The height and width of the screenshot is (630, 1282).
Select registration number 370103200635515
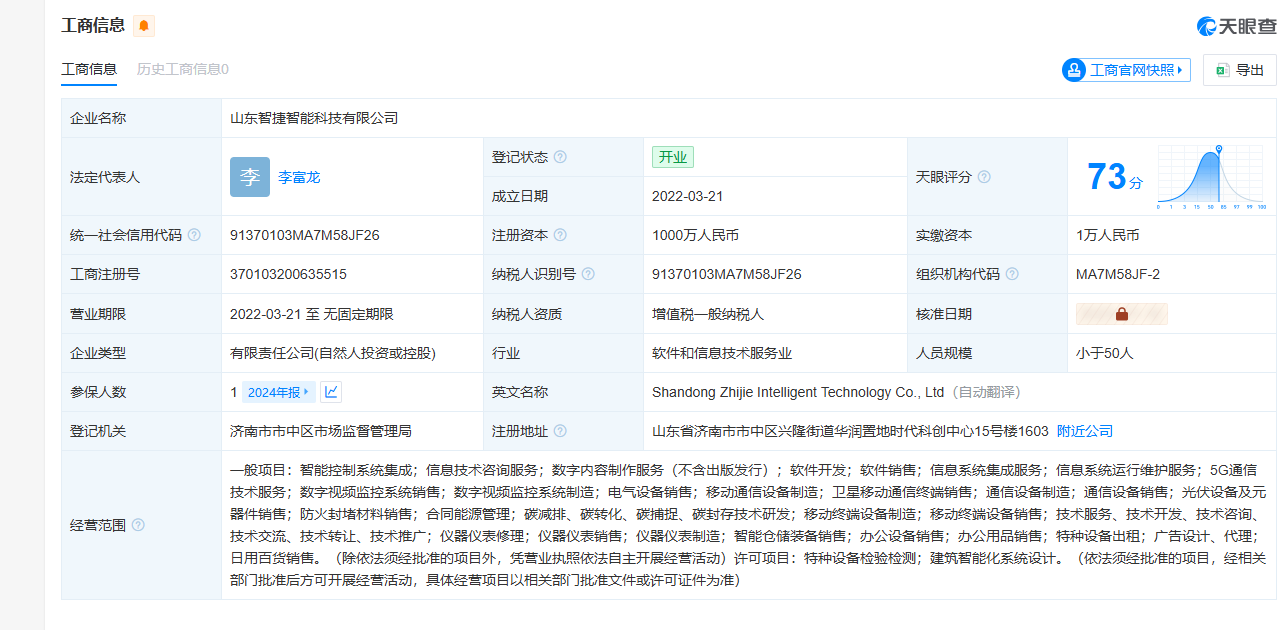click(x=288, y=274)
